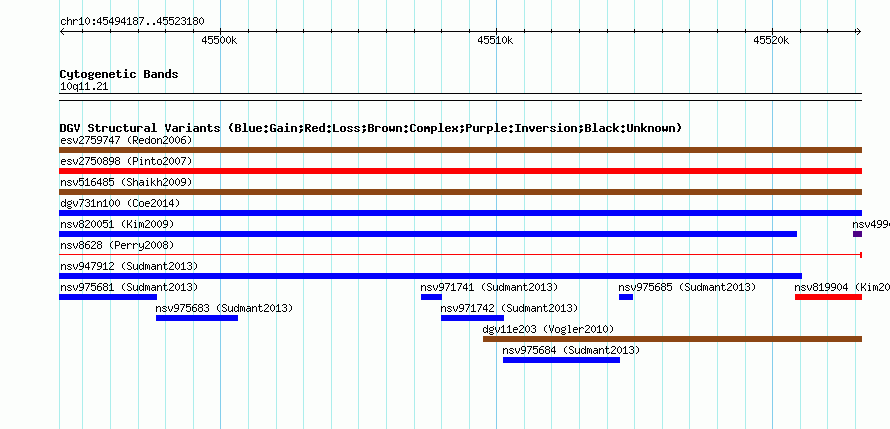Select the nsv975683 (Sudmant2013) label
890x429 pixels.
click(x=224, y=308)
